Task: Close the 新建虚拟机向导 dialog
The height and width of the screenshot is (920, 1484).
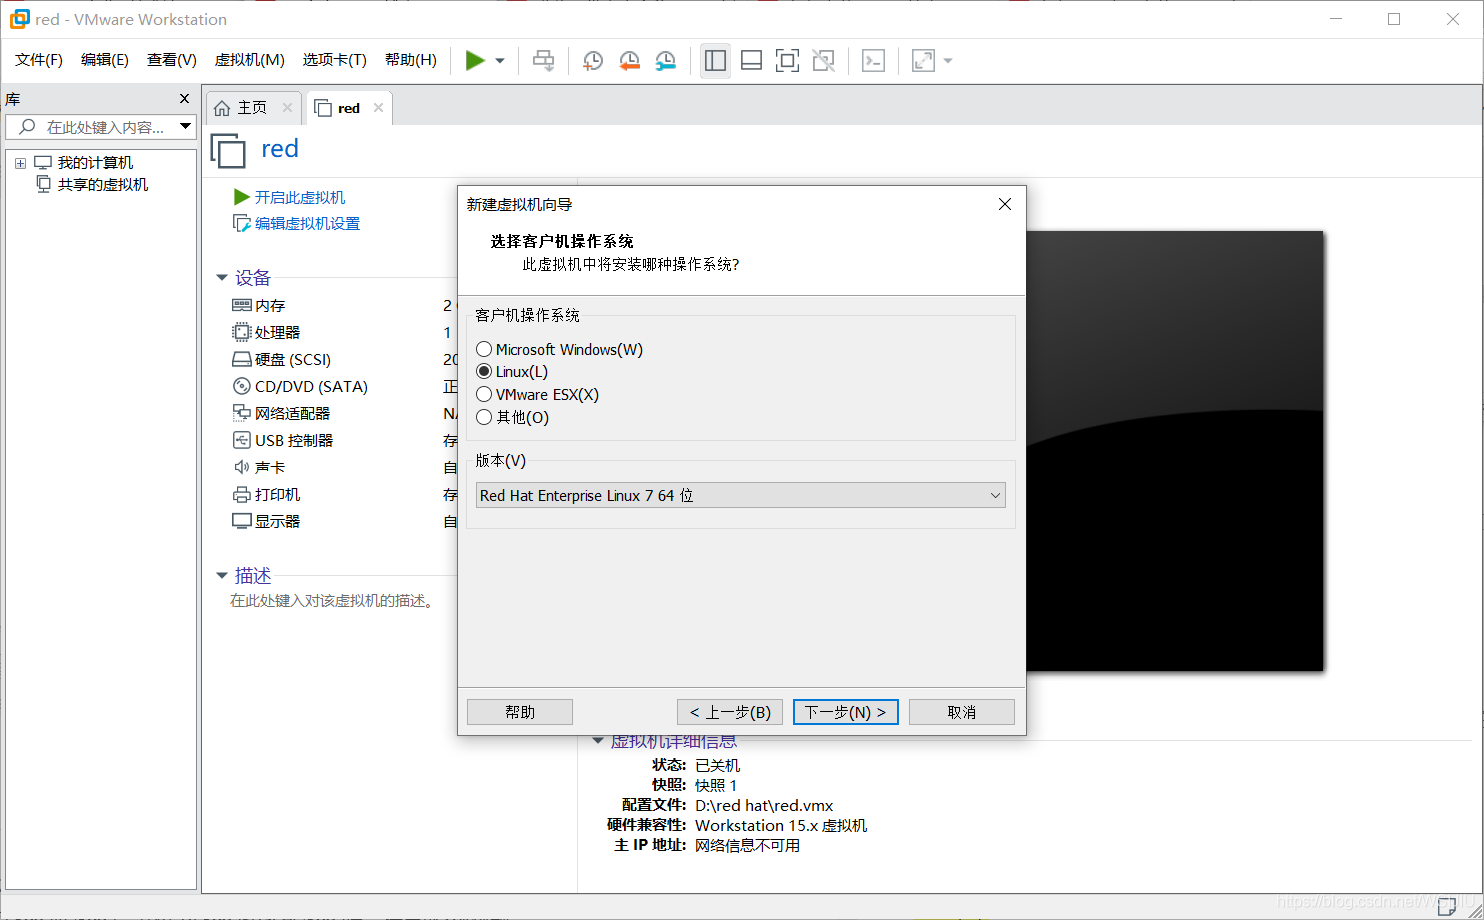Action: [1005, 204]
